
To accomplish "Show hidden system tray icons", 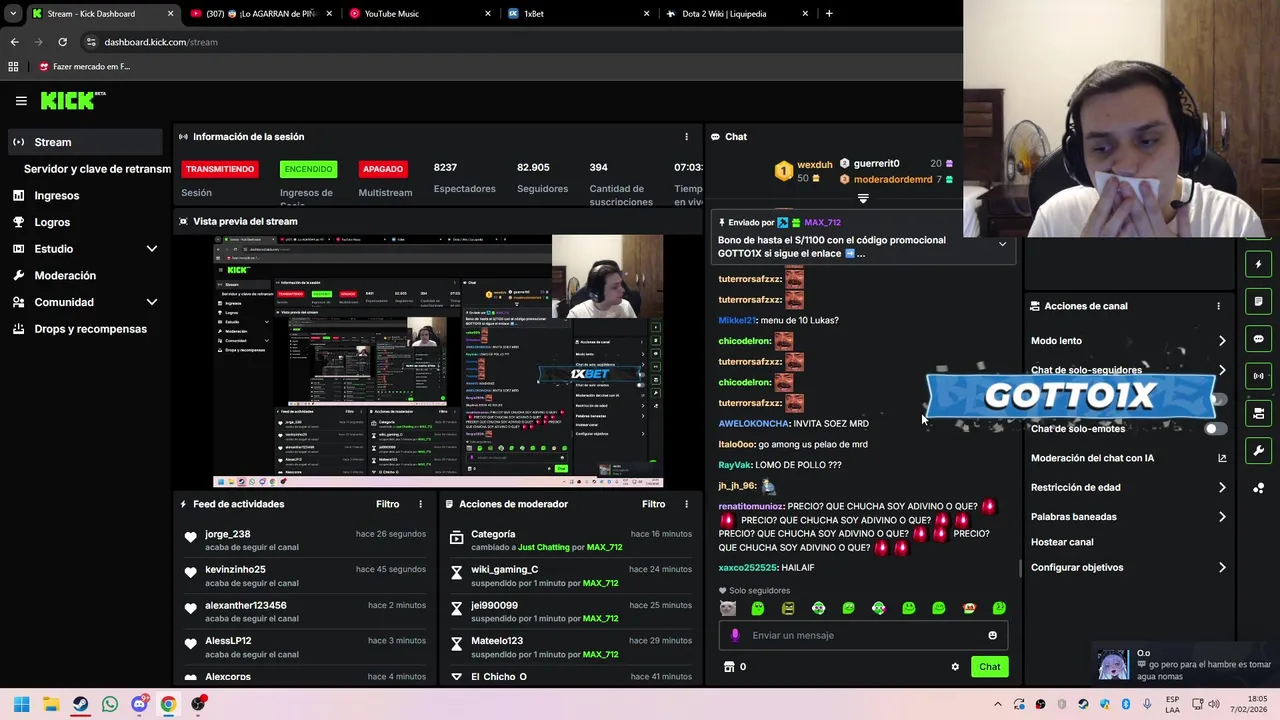I will tap(998, 704).
